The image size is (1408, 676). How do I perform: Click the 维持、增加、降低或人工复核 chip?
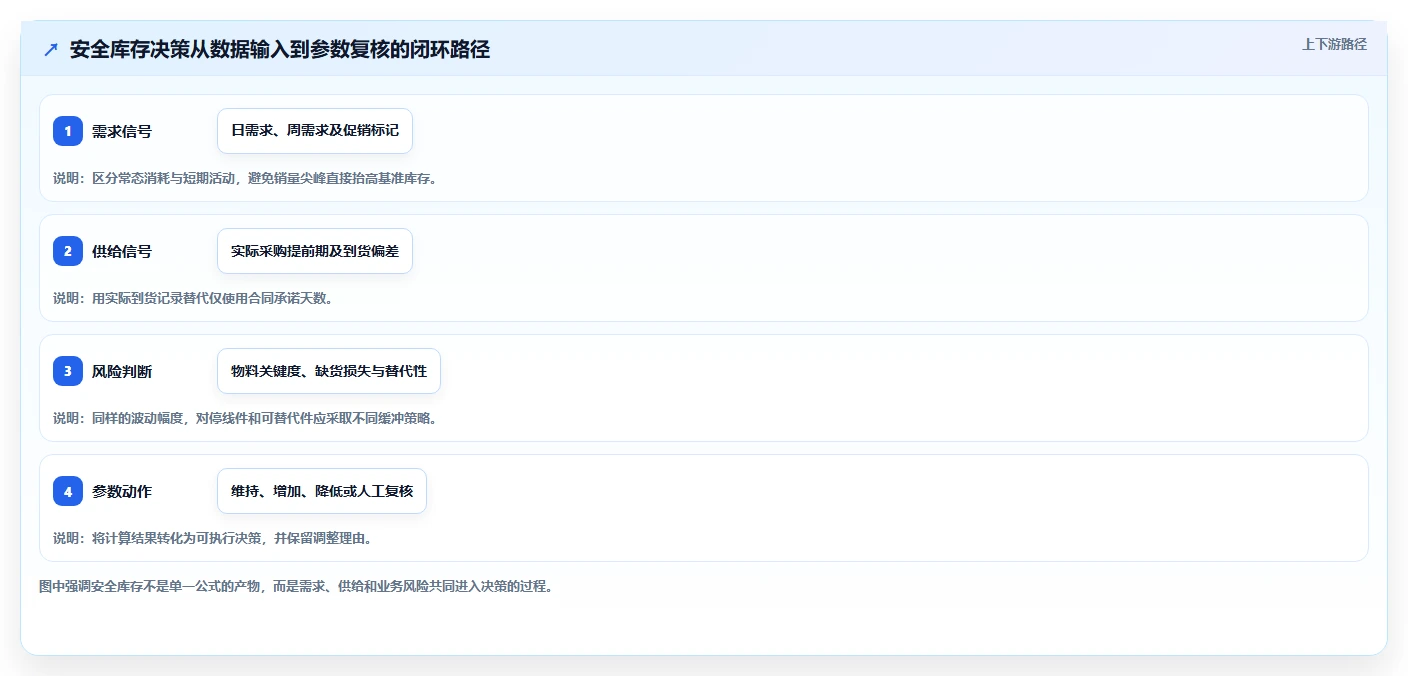pos(322,491)
